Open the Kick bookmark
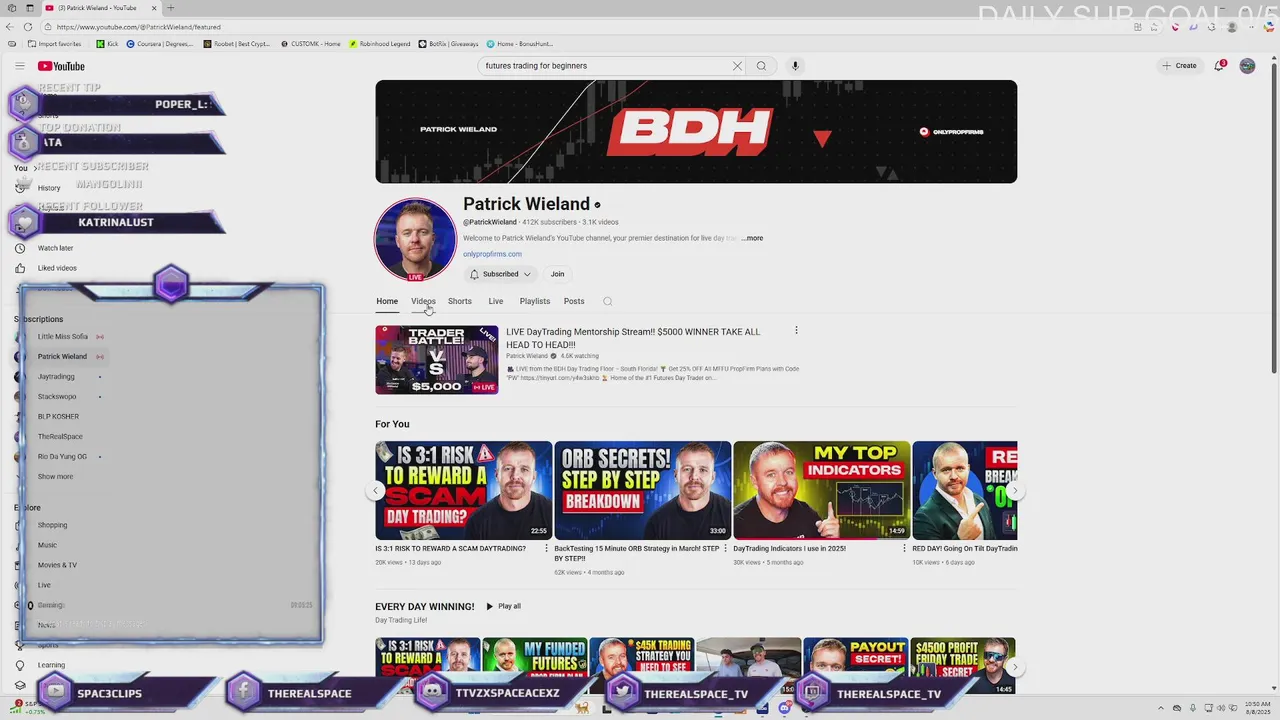The width and height of the screenshot is (1280, 720). (107, 44)
